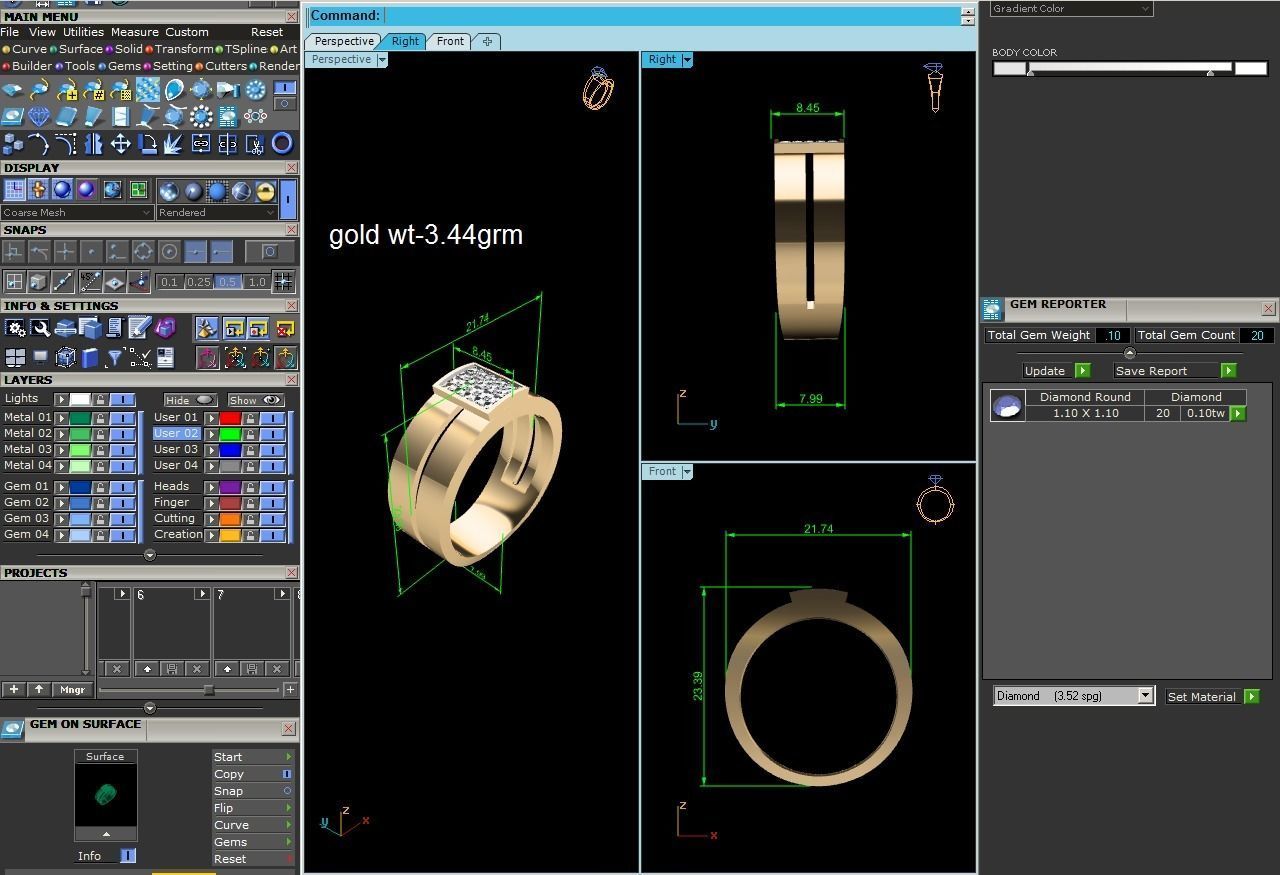Image resolution: width=1280 pixels, height=875 pixels.
Task: Open the Utilities menu
Action: (x=83, y=32)
